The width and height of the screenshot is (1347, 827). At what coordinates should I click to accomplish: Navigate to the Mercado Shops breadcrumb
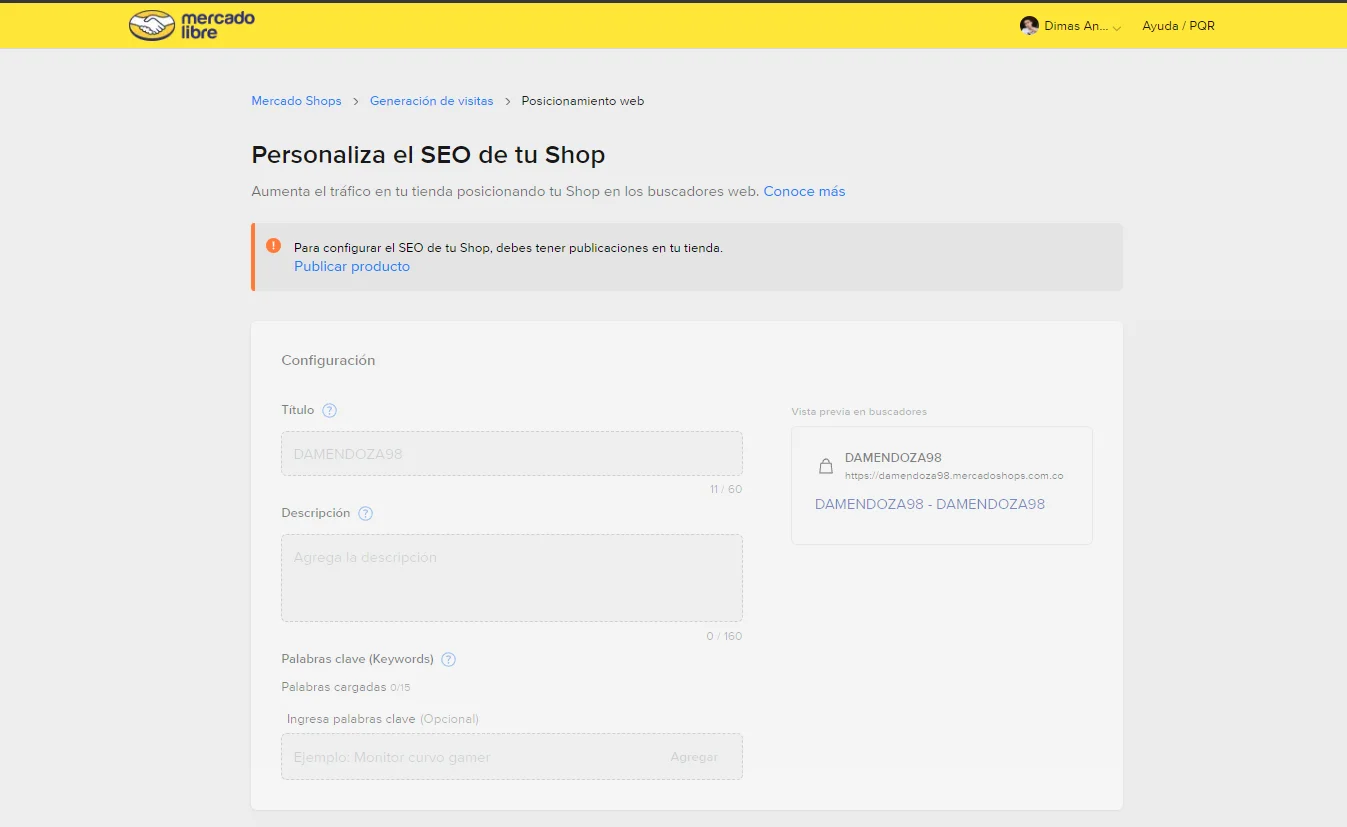[296, 100]
